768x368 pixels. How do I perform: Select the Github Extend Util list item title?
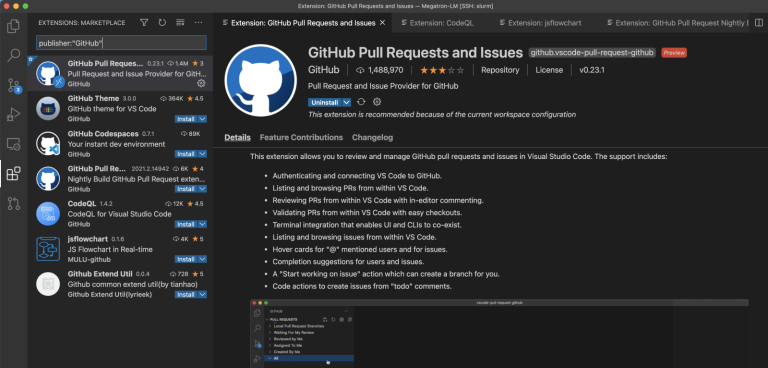[x=100, y=273]
